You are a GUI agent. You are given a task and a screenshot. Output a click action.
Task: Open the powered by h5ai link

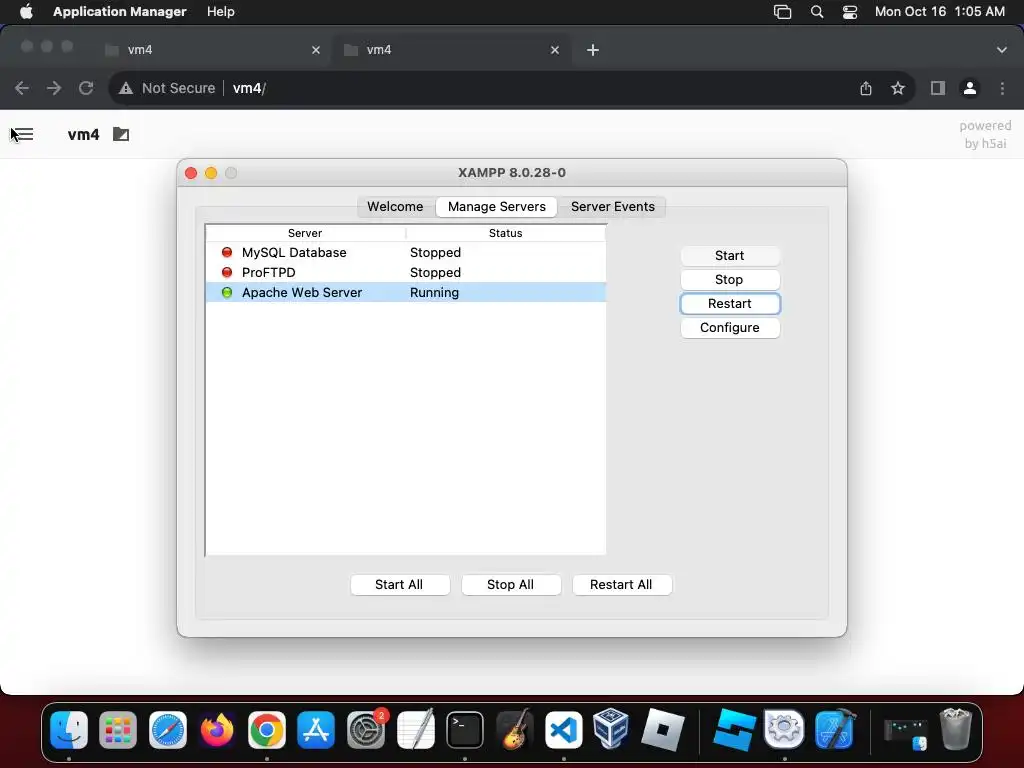[x=985, y=135]
